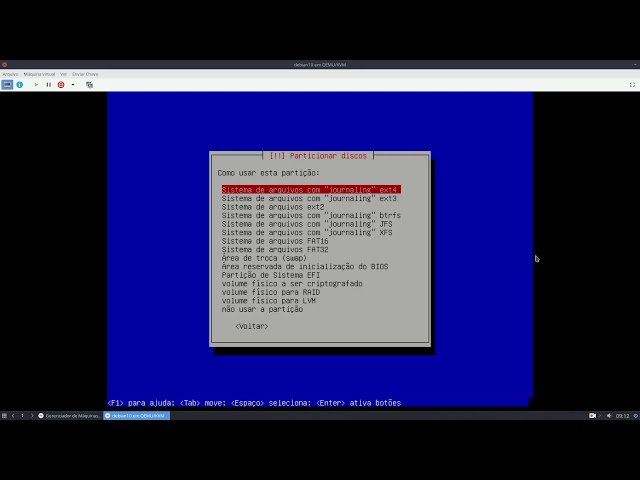Select journaling JFS file system
The width and height of the screenshot is (640, 480).
click(307, 224)
